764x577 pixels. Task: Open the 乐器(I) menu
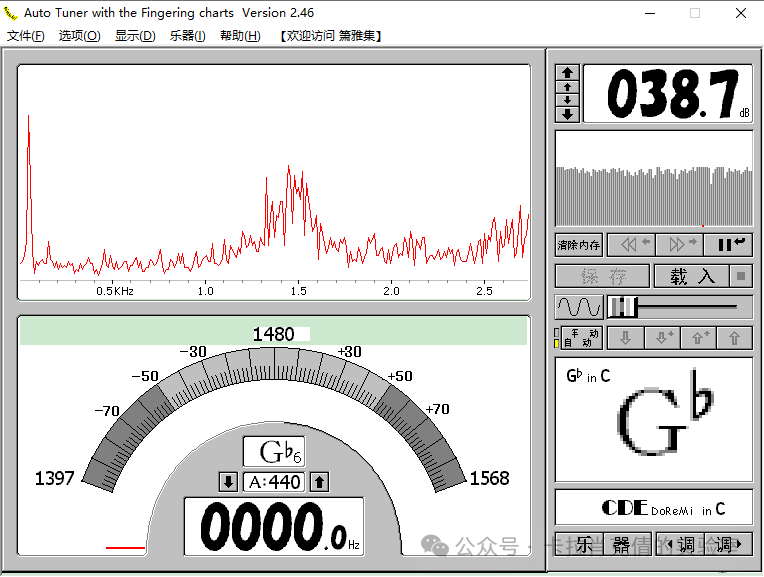click(187, 36)
